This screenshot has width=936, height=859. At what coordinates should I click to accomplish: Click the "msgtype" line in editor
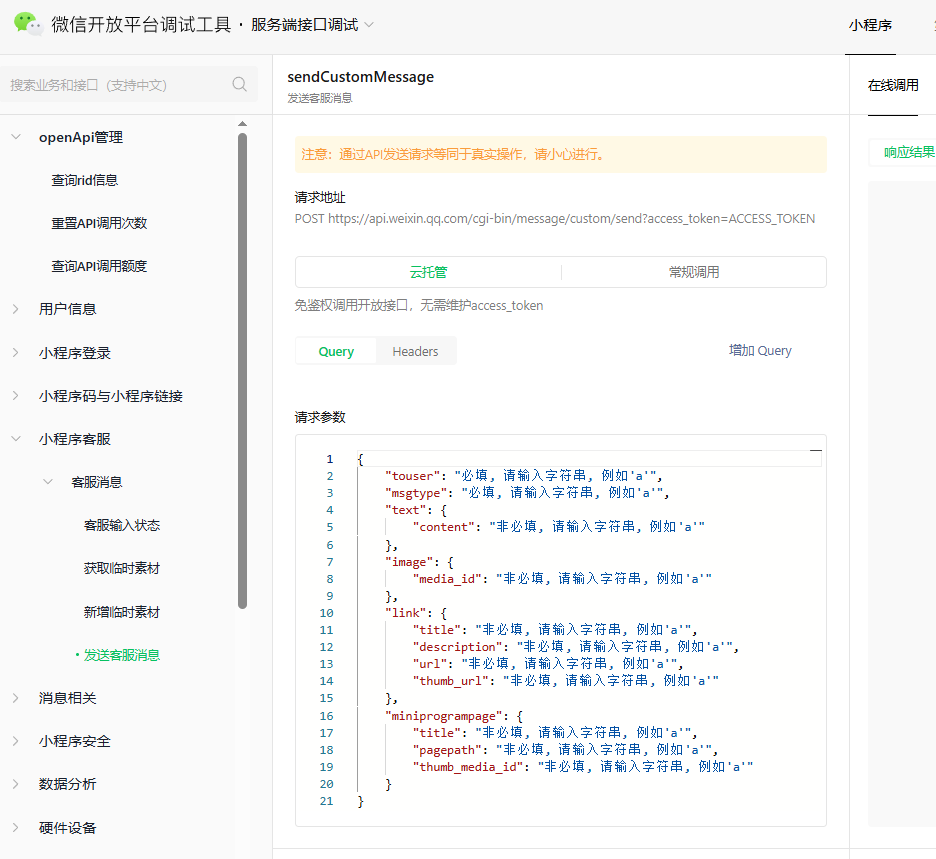pos(527,492)
